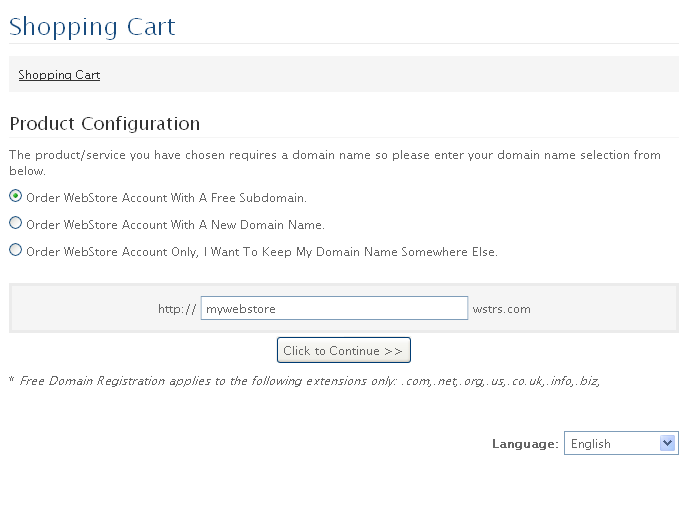Screen dimensions: 690x521
Task: Click the gray breadcrumb bar background
Action: click(344, 74)
